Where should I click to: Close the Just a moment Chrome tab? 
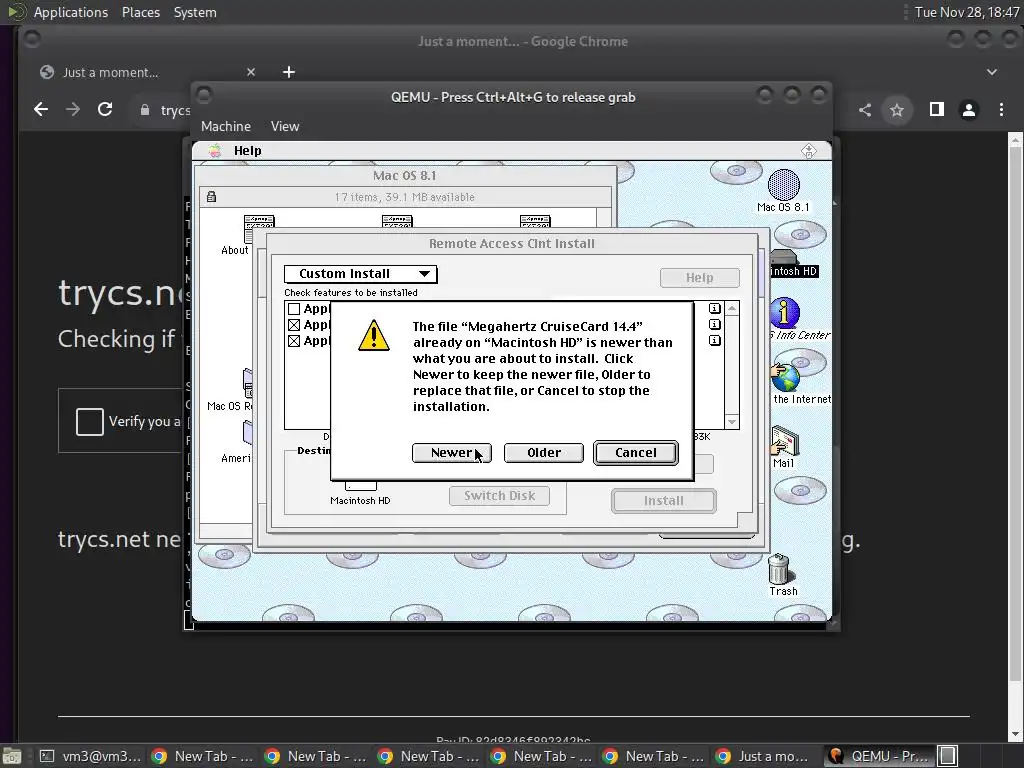coord(251,72)
